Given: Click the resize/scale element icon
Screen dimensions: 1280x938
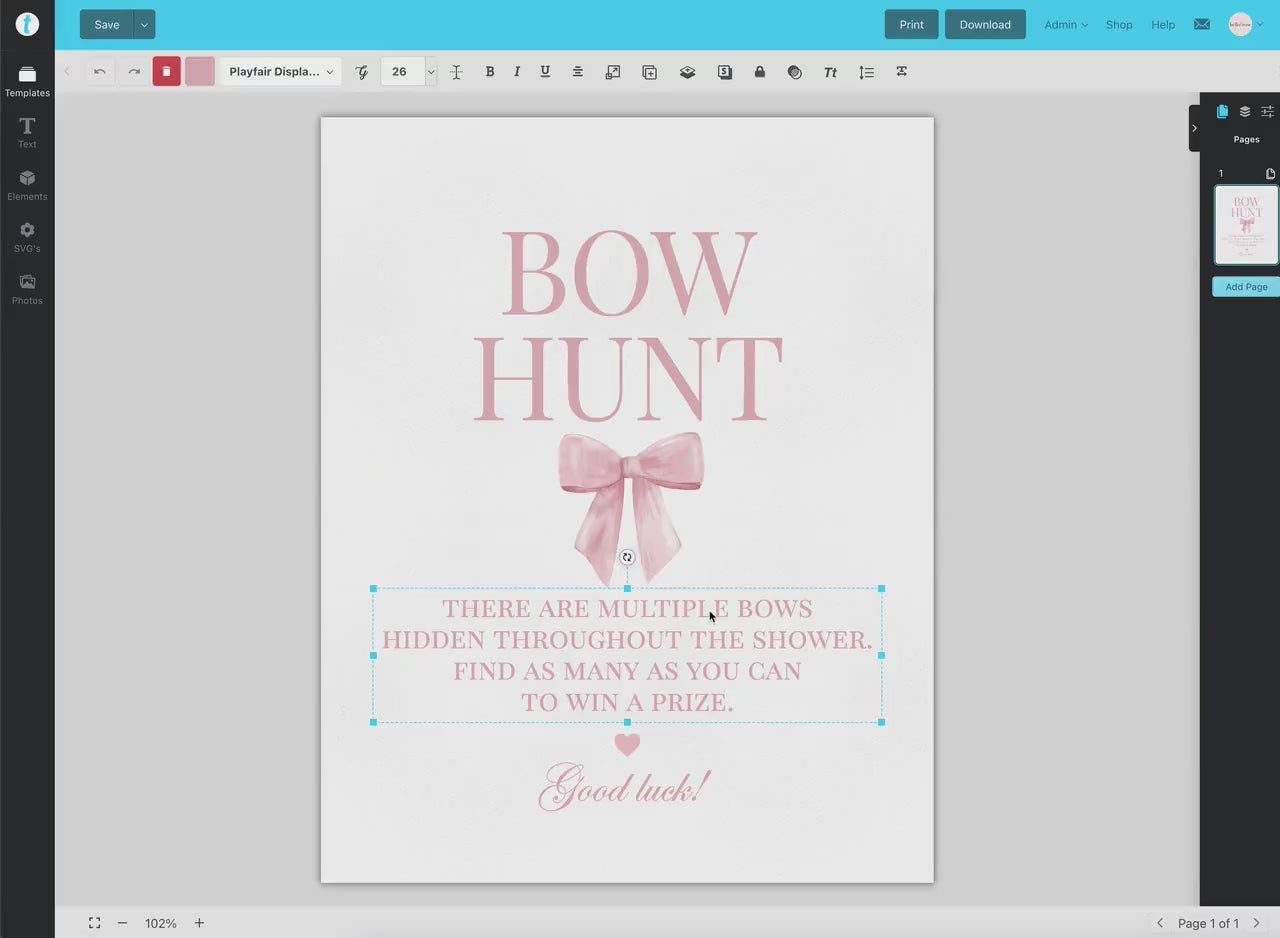Looking at the screenshot, I should click(x=613, y=72).
